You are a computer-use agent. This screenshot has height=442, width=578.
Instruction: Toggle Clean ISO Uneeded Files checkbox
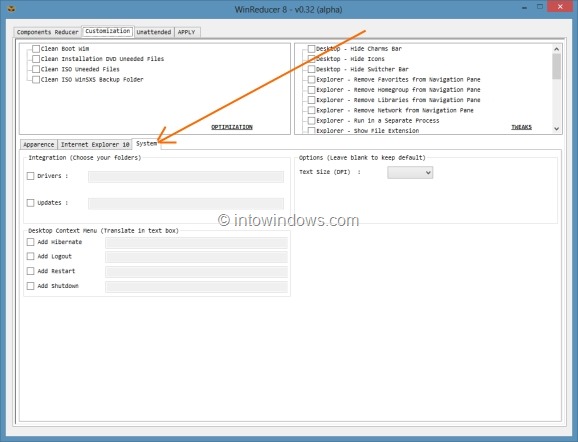[x=36, y=69]
